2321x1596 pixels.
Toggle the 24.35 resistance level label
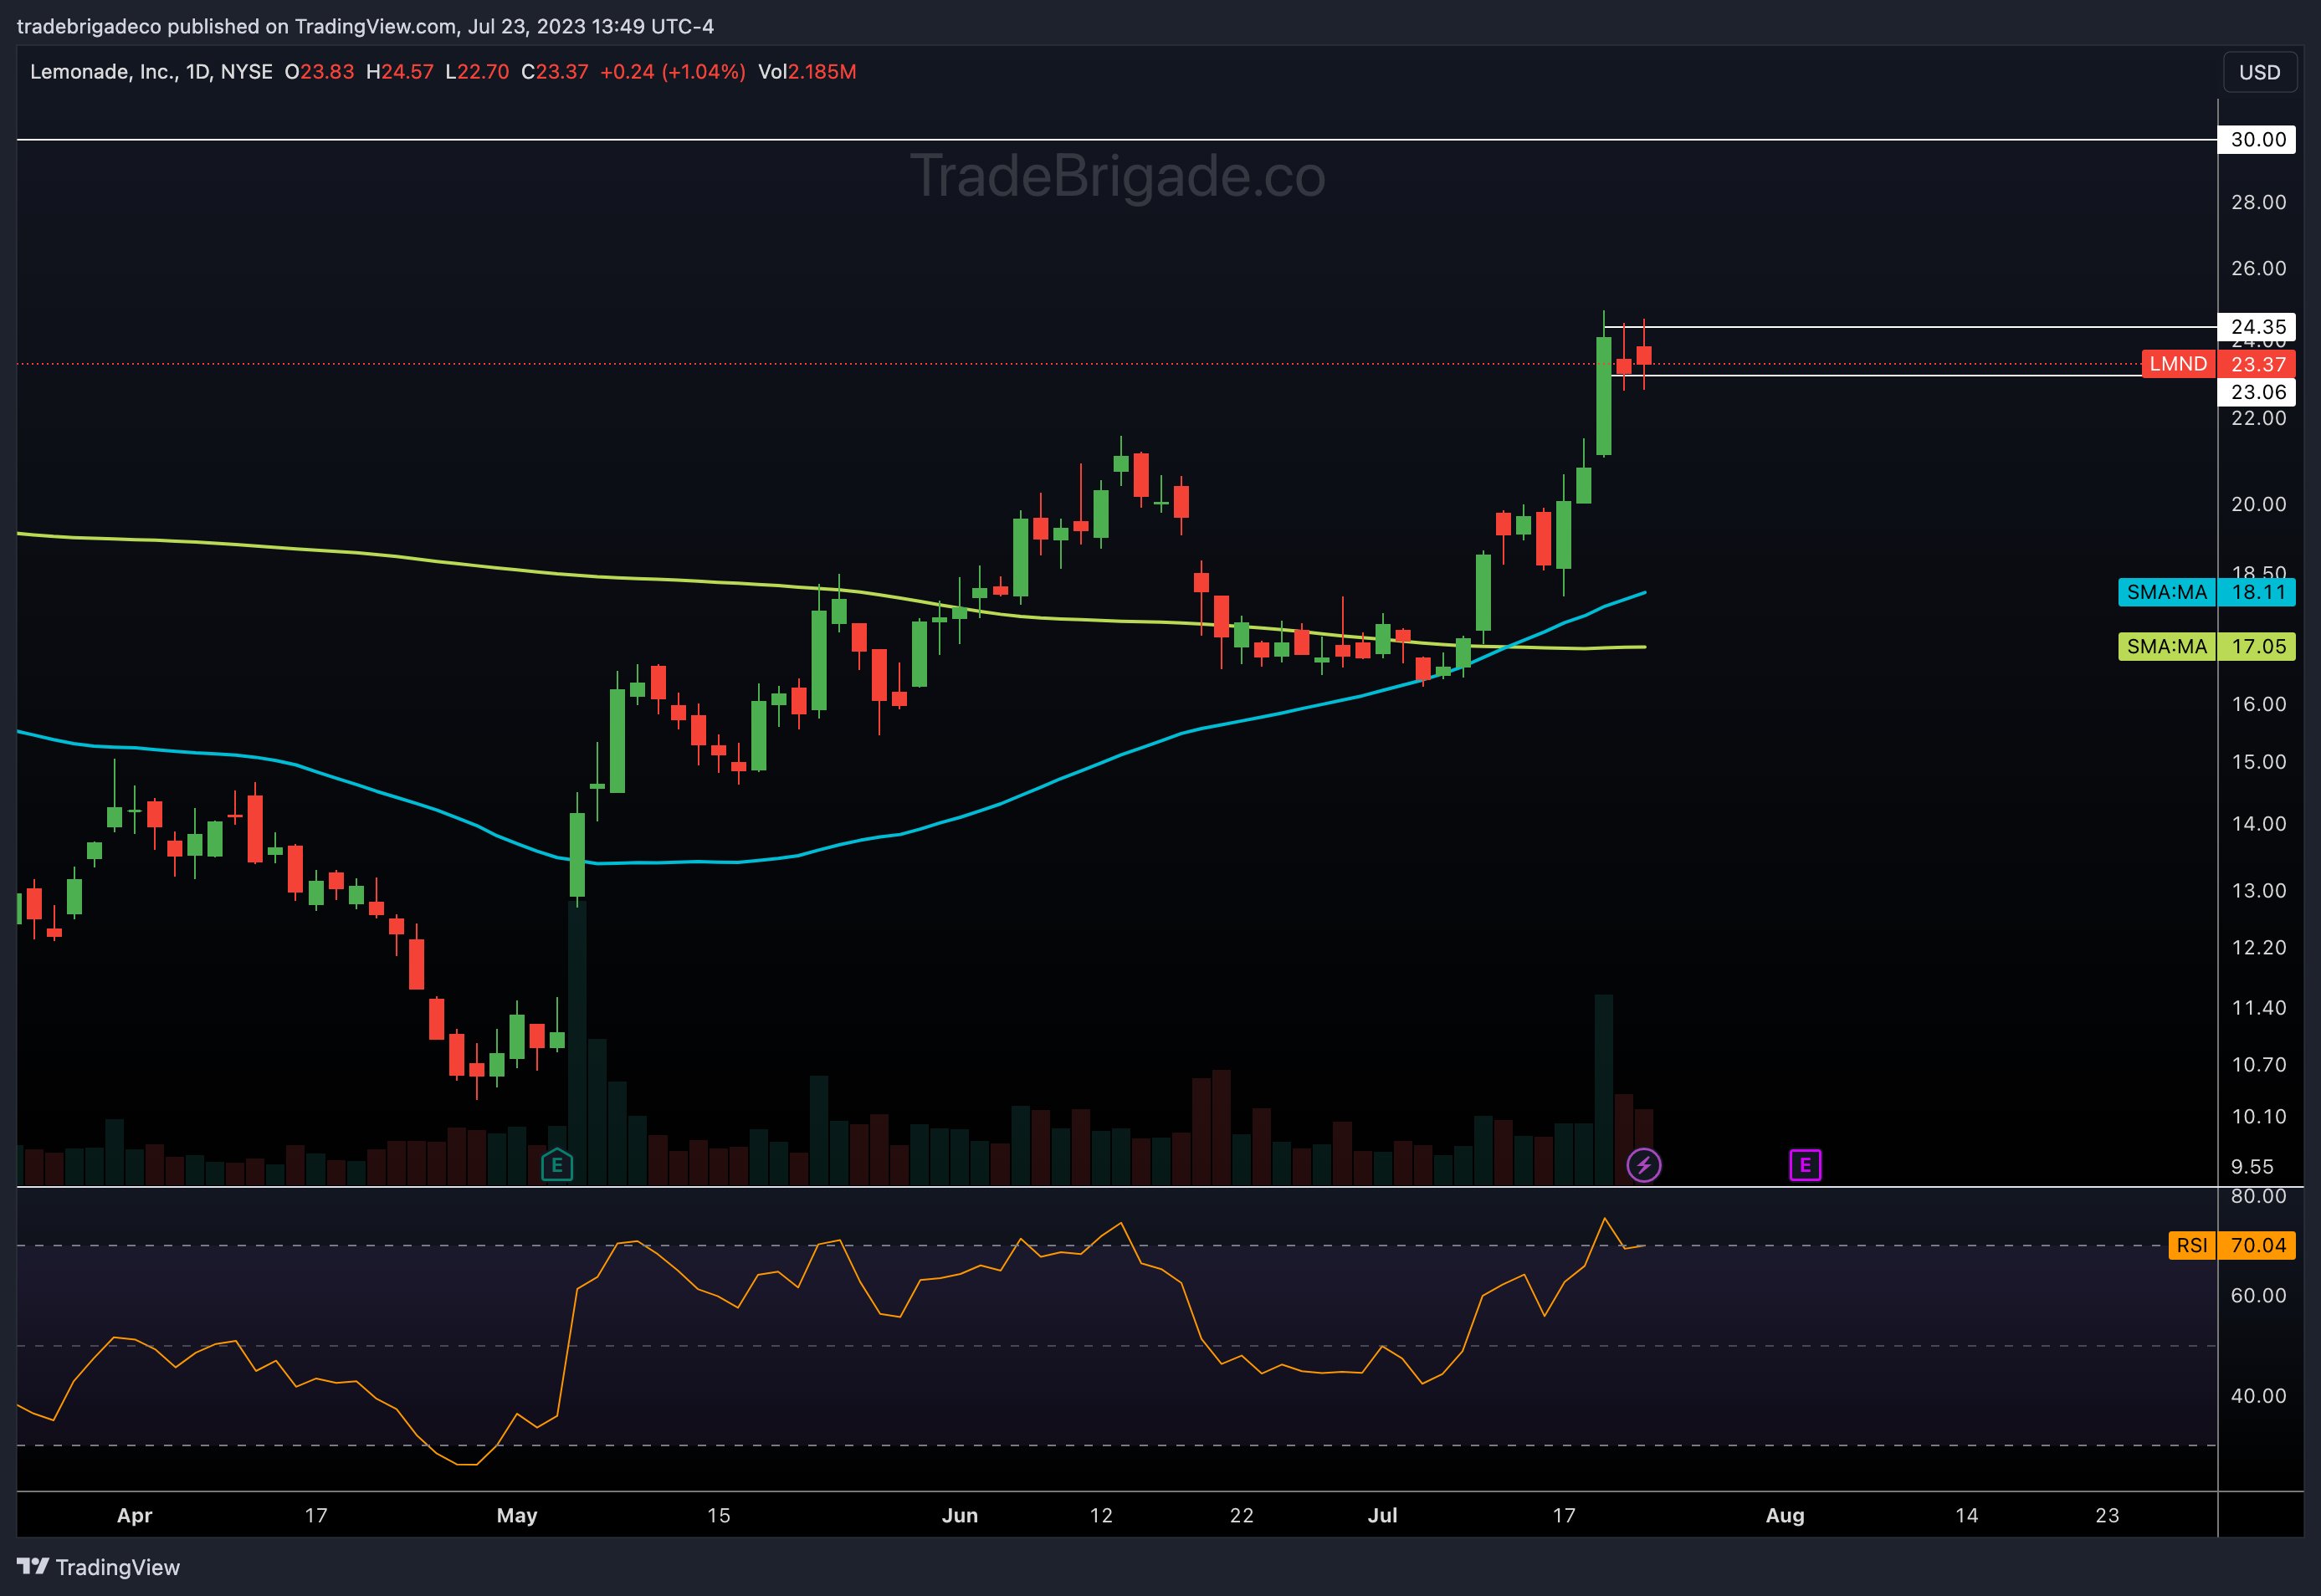[x=2259, y=327]
